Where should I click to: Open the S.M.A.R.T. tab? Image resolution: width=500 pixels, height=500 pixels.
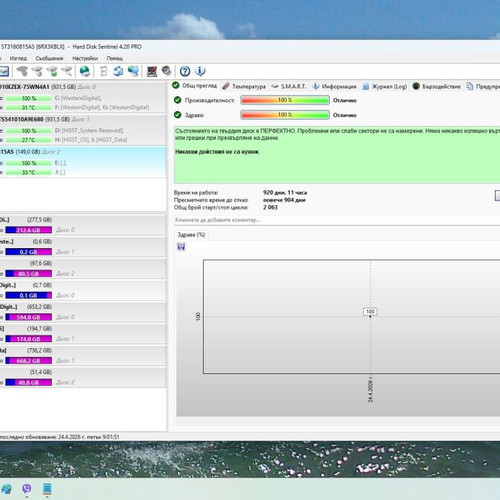click(x=289, y=86)
